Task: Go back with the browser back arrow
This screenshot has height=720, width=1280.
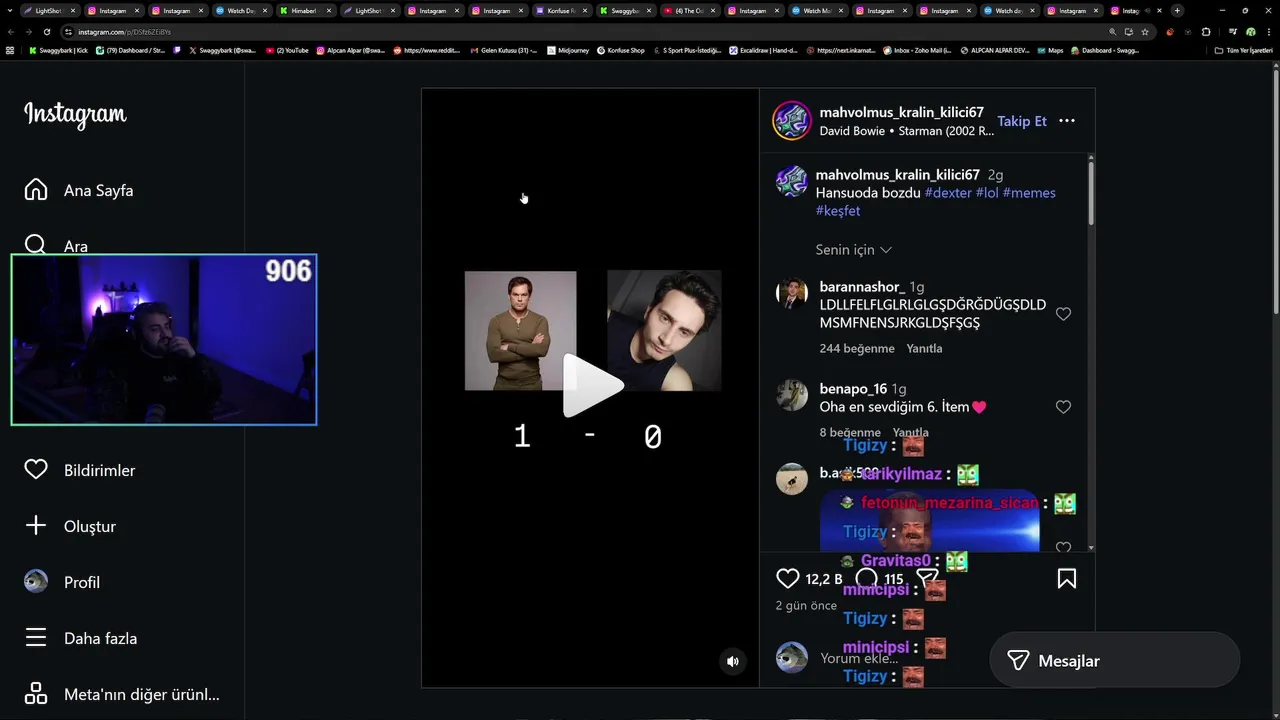Action: click(11, 32)
